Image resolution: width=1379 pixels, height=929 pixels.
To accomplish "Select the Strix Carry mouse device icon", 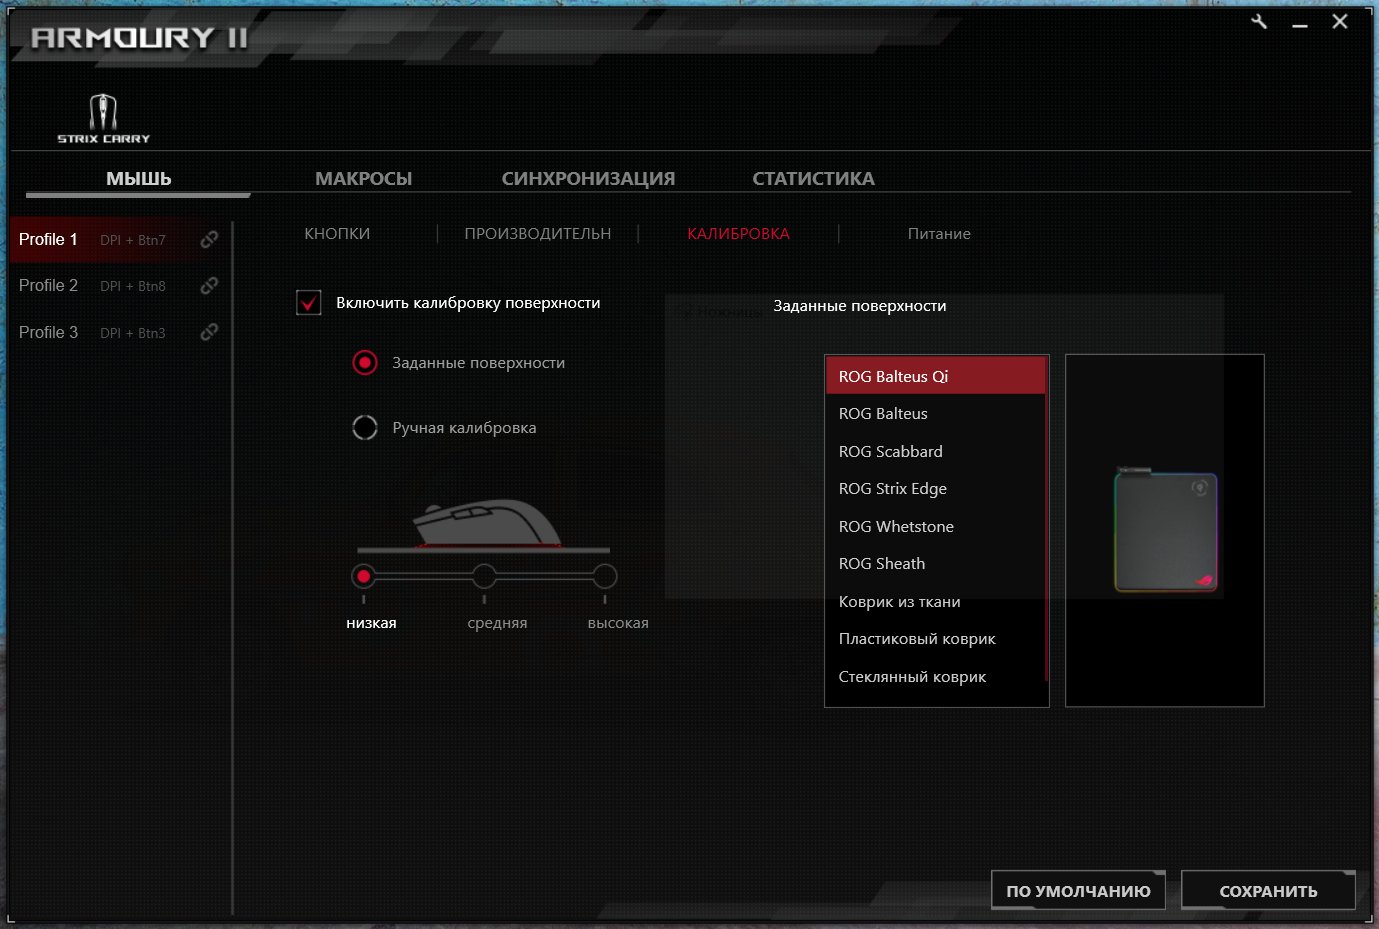I will [103, 118].
